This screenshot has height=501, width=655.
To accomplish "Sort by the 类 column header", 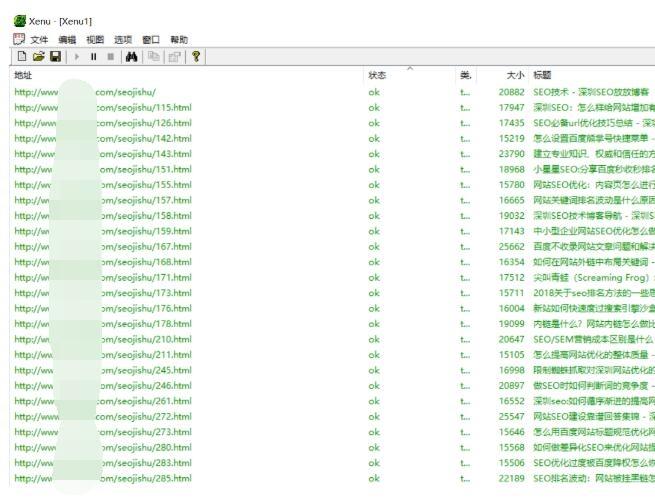I will [466, 75].
